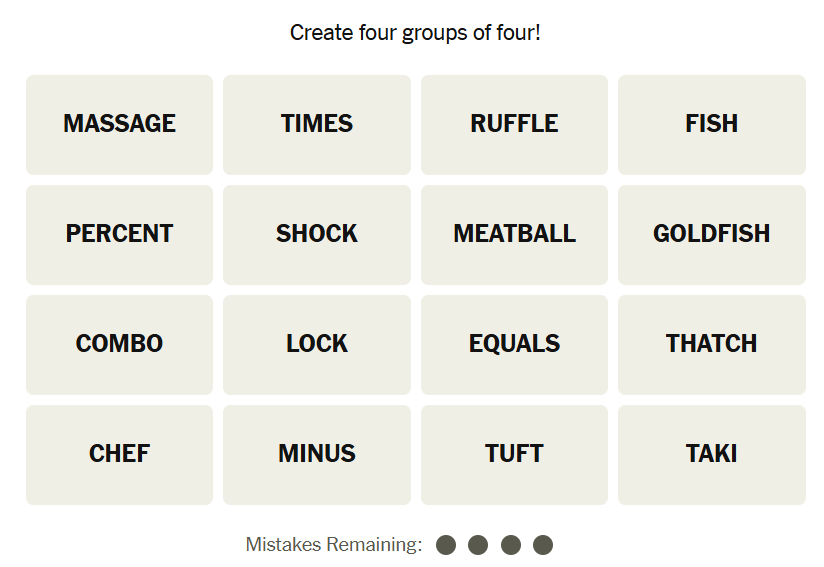The width and height of the screenshot is (824, 567).
Task: Click the EQUALS word tile
Action: coord(514,344)
